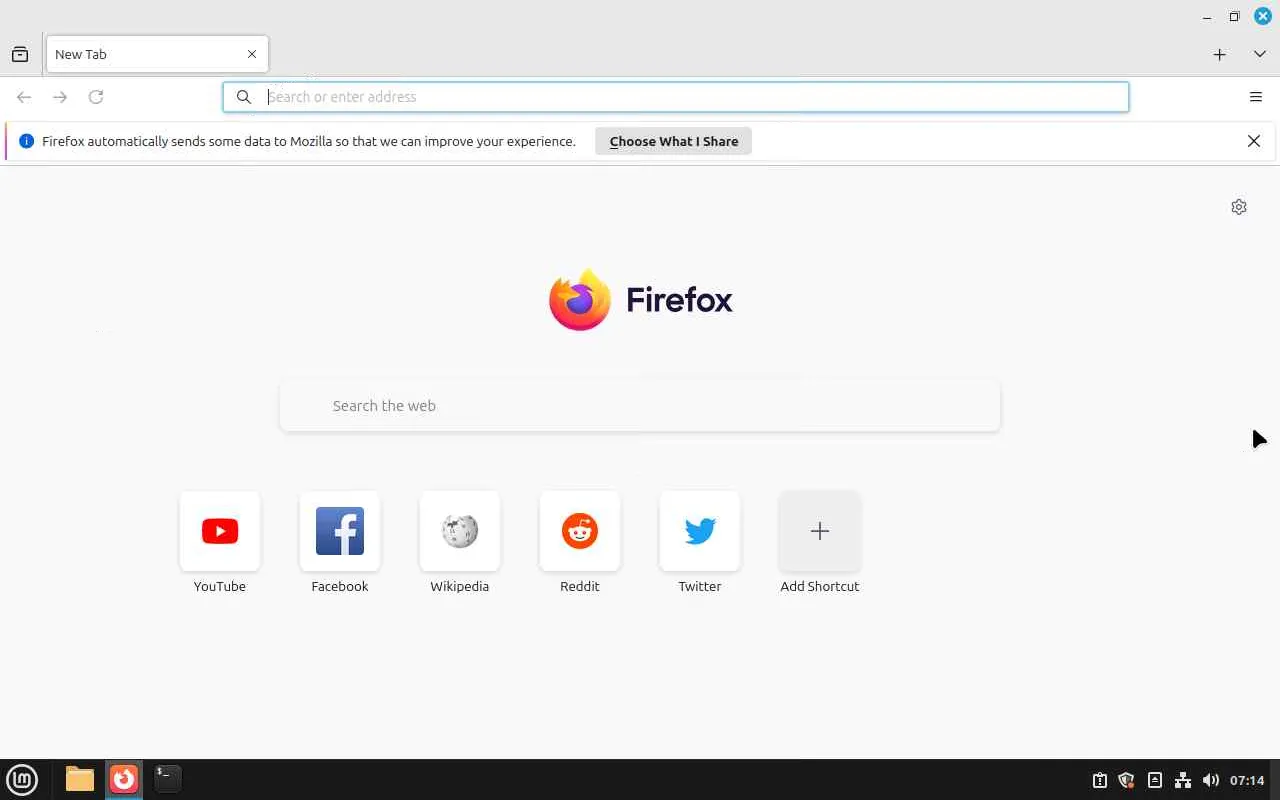Select the New Tab tab

pos(157,54)
